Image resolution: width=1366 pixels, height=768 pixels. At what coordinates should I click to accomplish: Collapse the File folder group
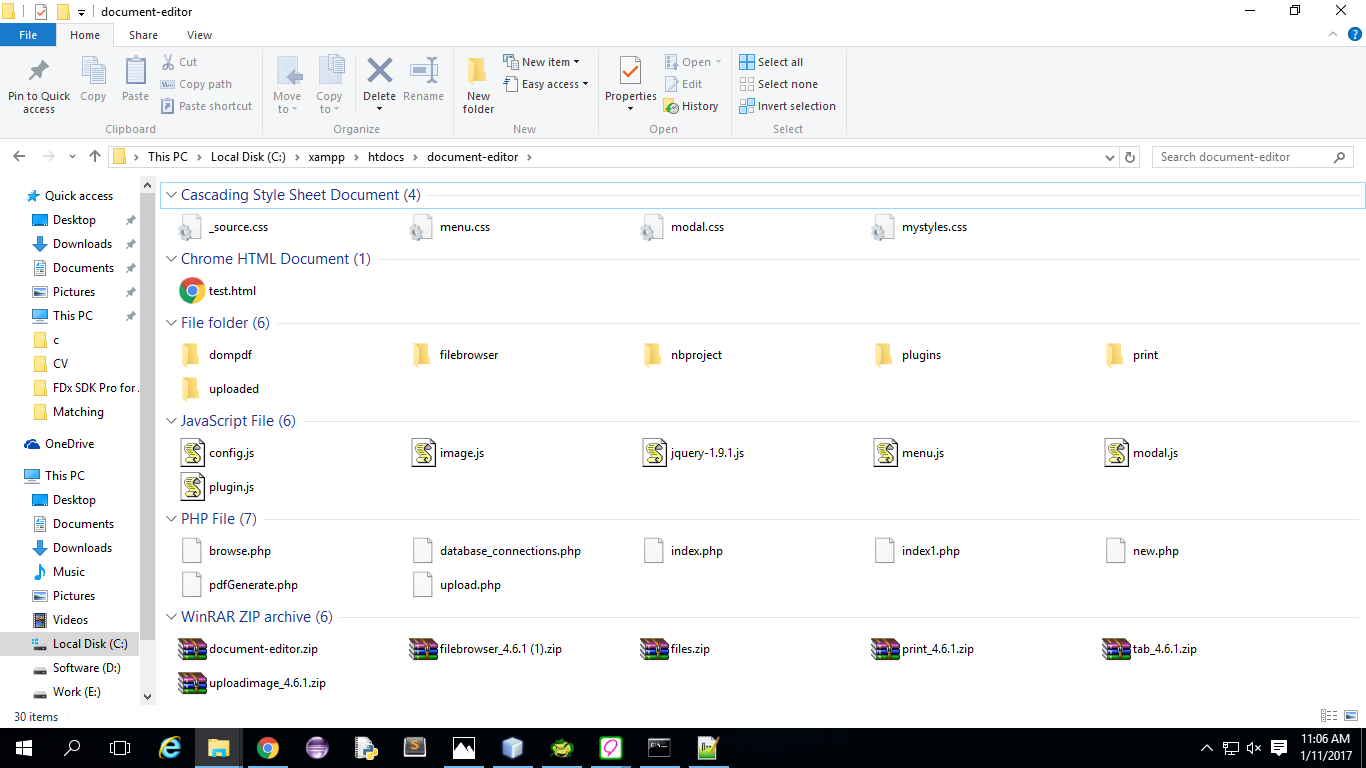click(x=171, y=323)
